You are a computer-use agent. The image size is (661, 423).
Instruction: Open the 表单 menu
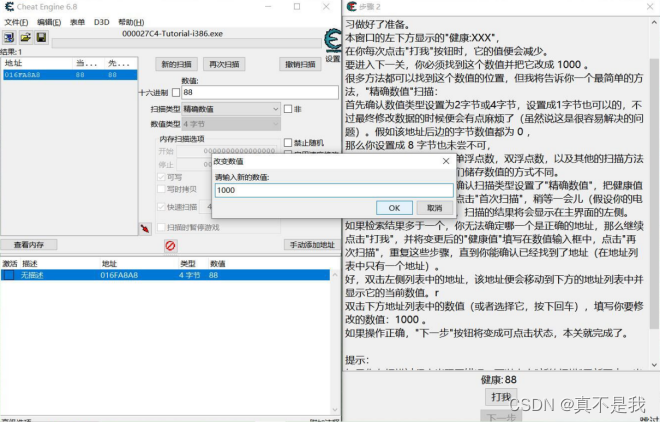(77, 22)
